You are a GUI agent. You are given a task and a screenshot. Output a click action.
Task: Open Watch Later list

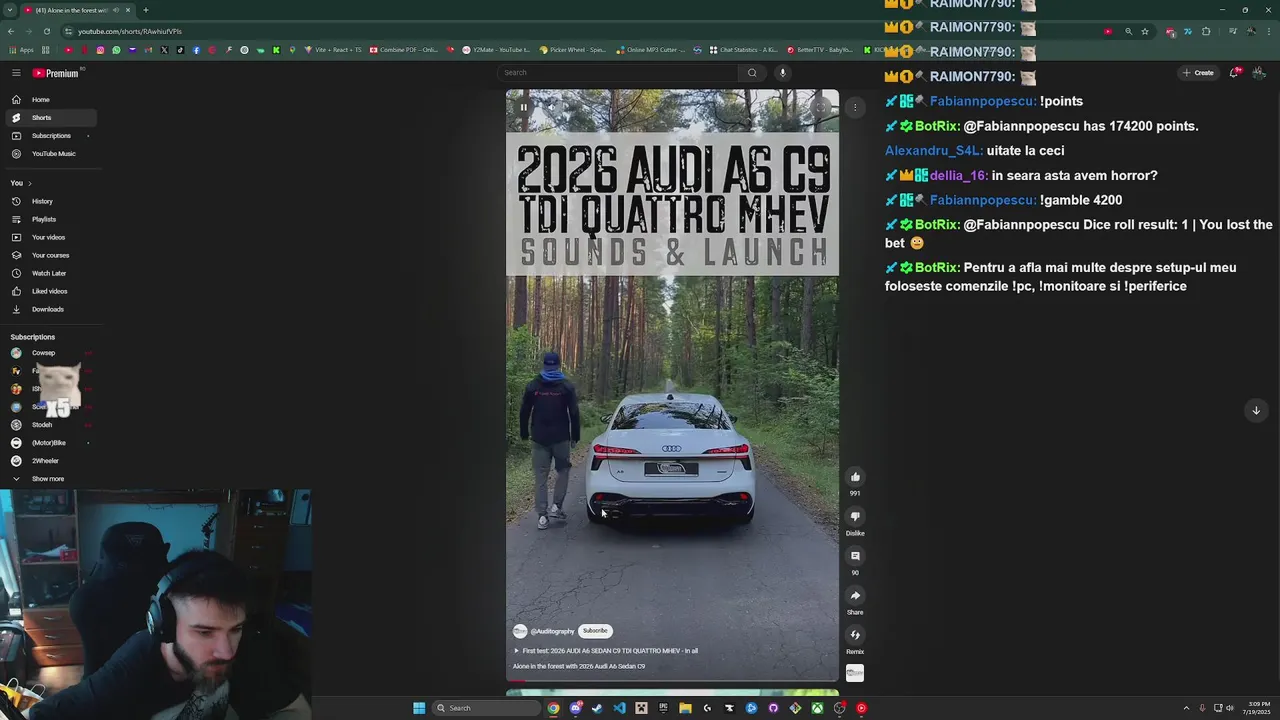49,273
